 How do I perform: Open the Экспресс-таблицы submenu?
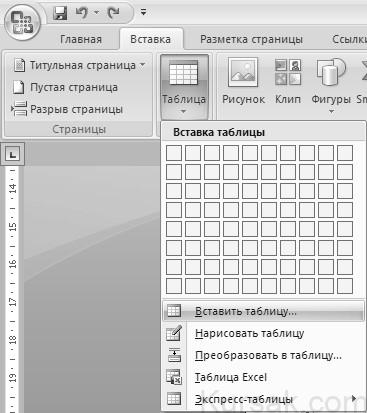coord(263,399)
